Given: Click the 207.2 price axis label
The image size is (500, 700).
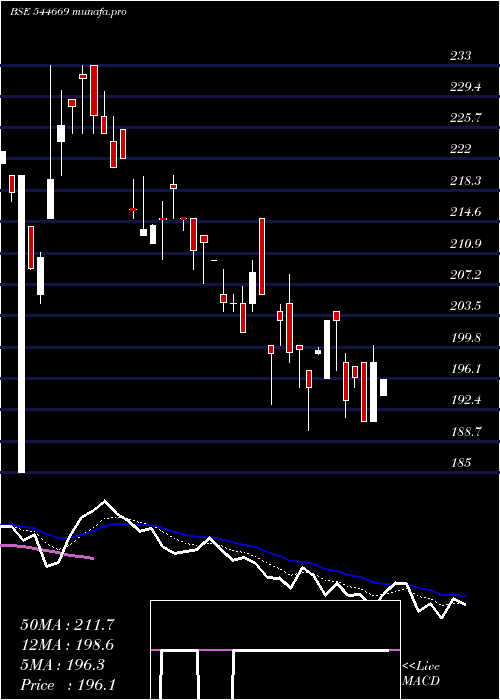Looking at the screenshot, I should pos(466,275).
